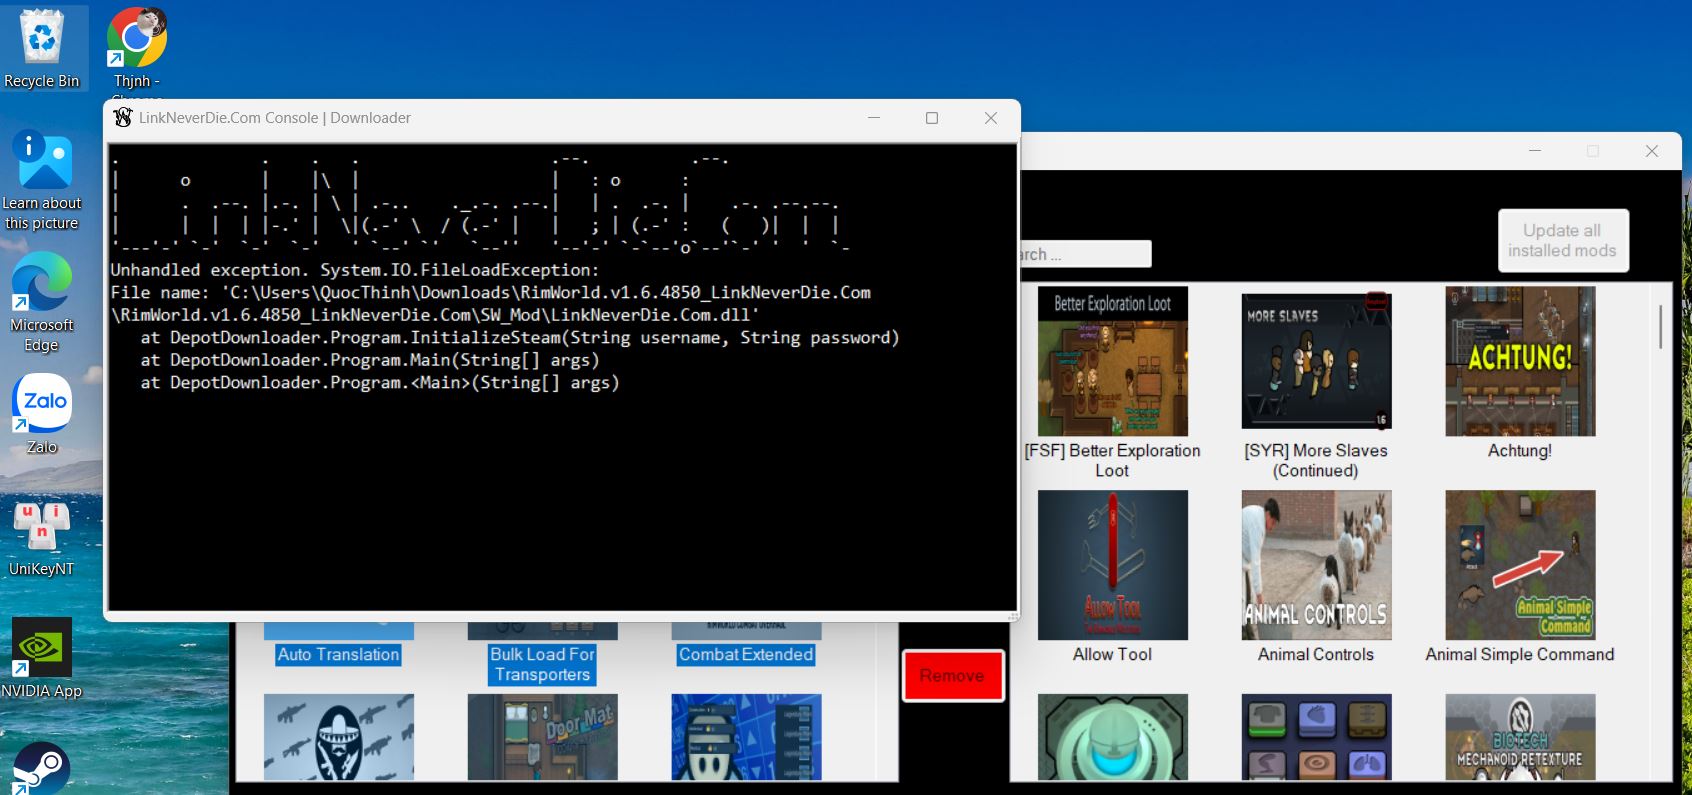Click the Combat Extended mod label
This screenshot has height=795, width=1692.
tap(746, 655)
